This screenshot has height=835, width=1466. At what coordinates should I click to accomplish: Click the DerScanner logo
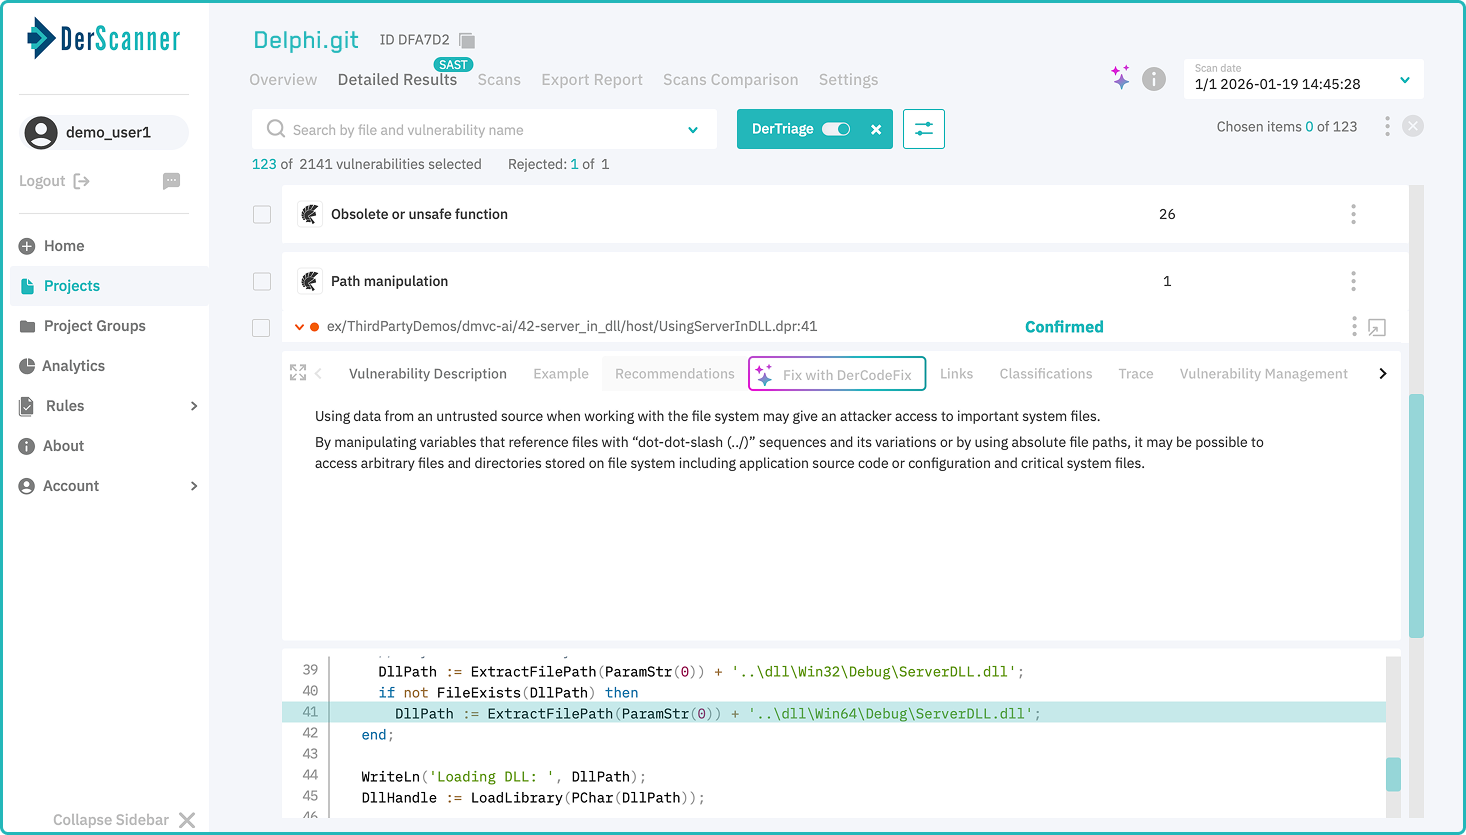103,38
